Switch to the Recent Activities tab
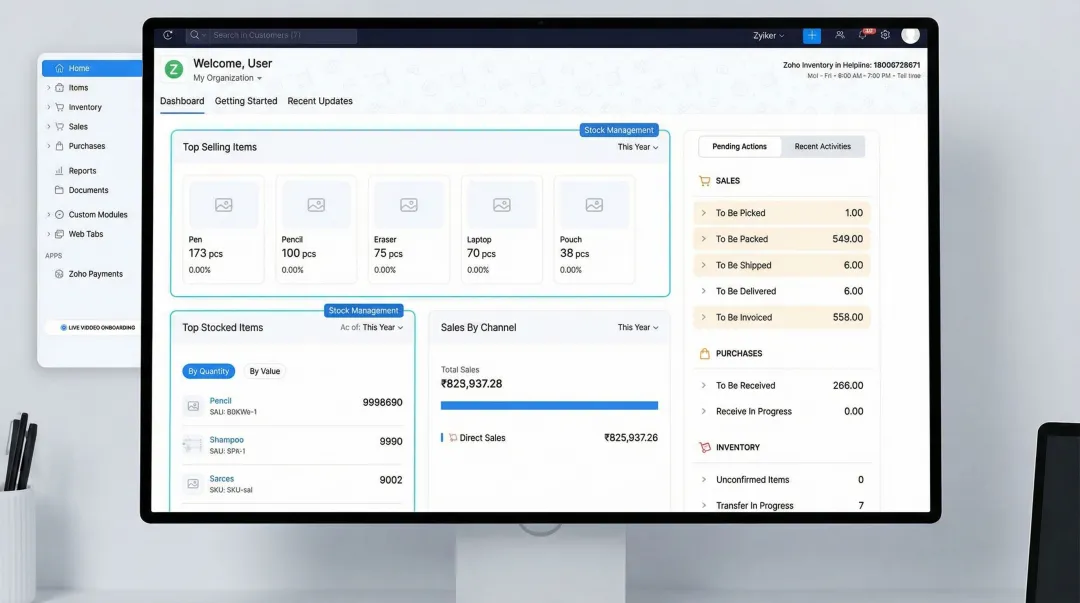Viewport: 1080px width, 603px height. coord(823,146)
